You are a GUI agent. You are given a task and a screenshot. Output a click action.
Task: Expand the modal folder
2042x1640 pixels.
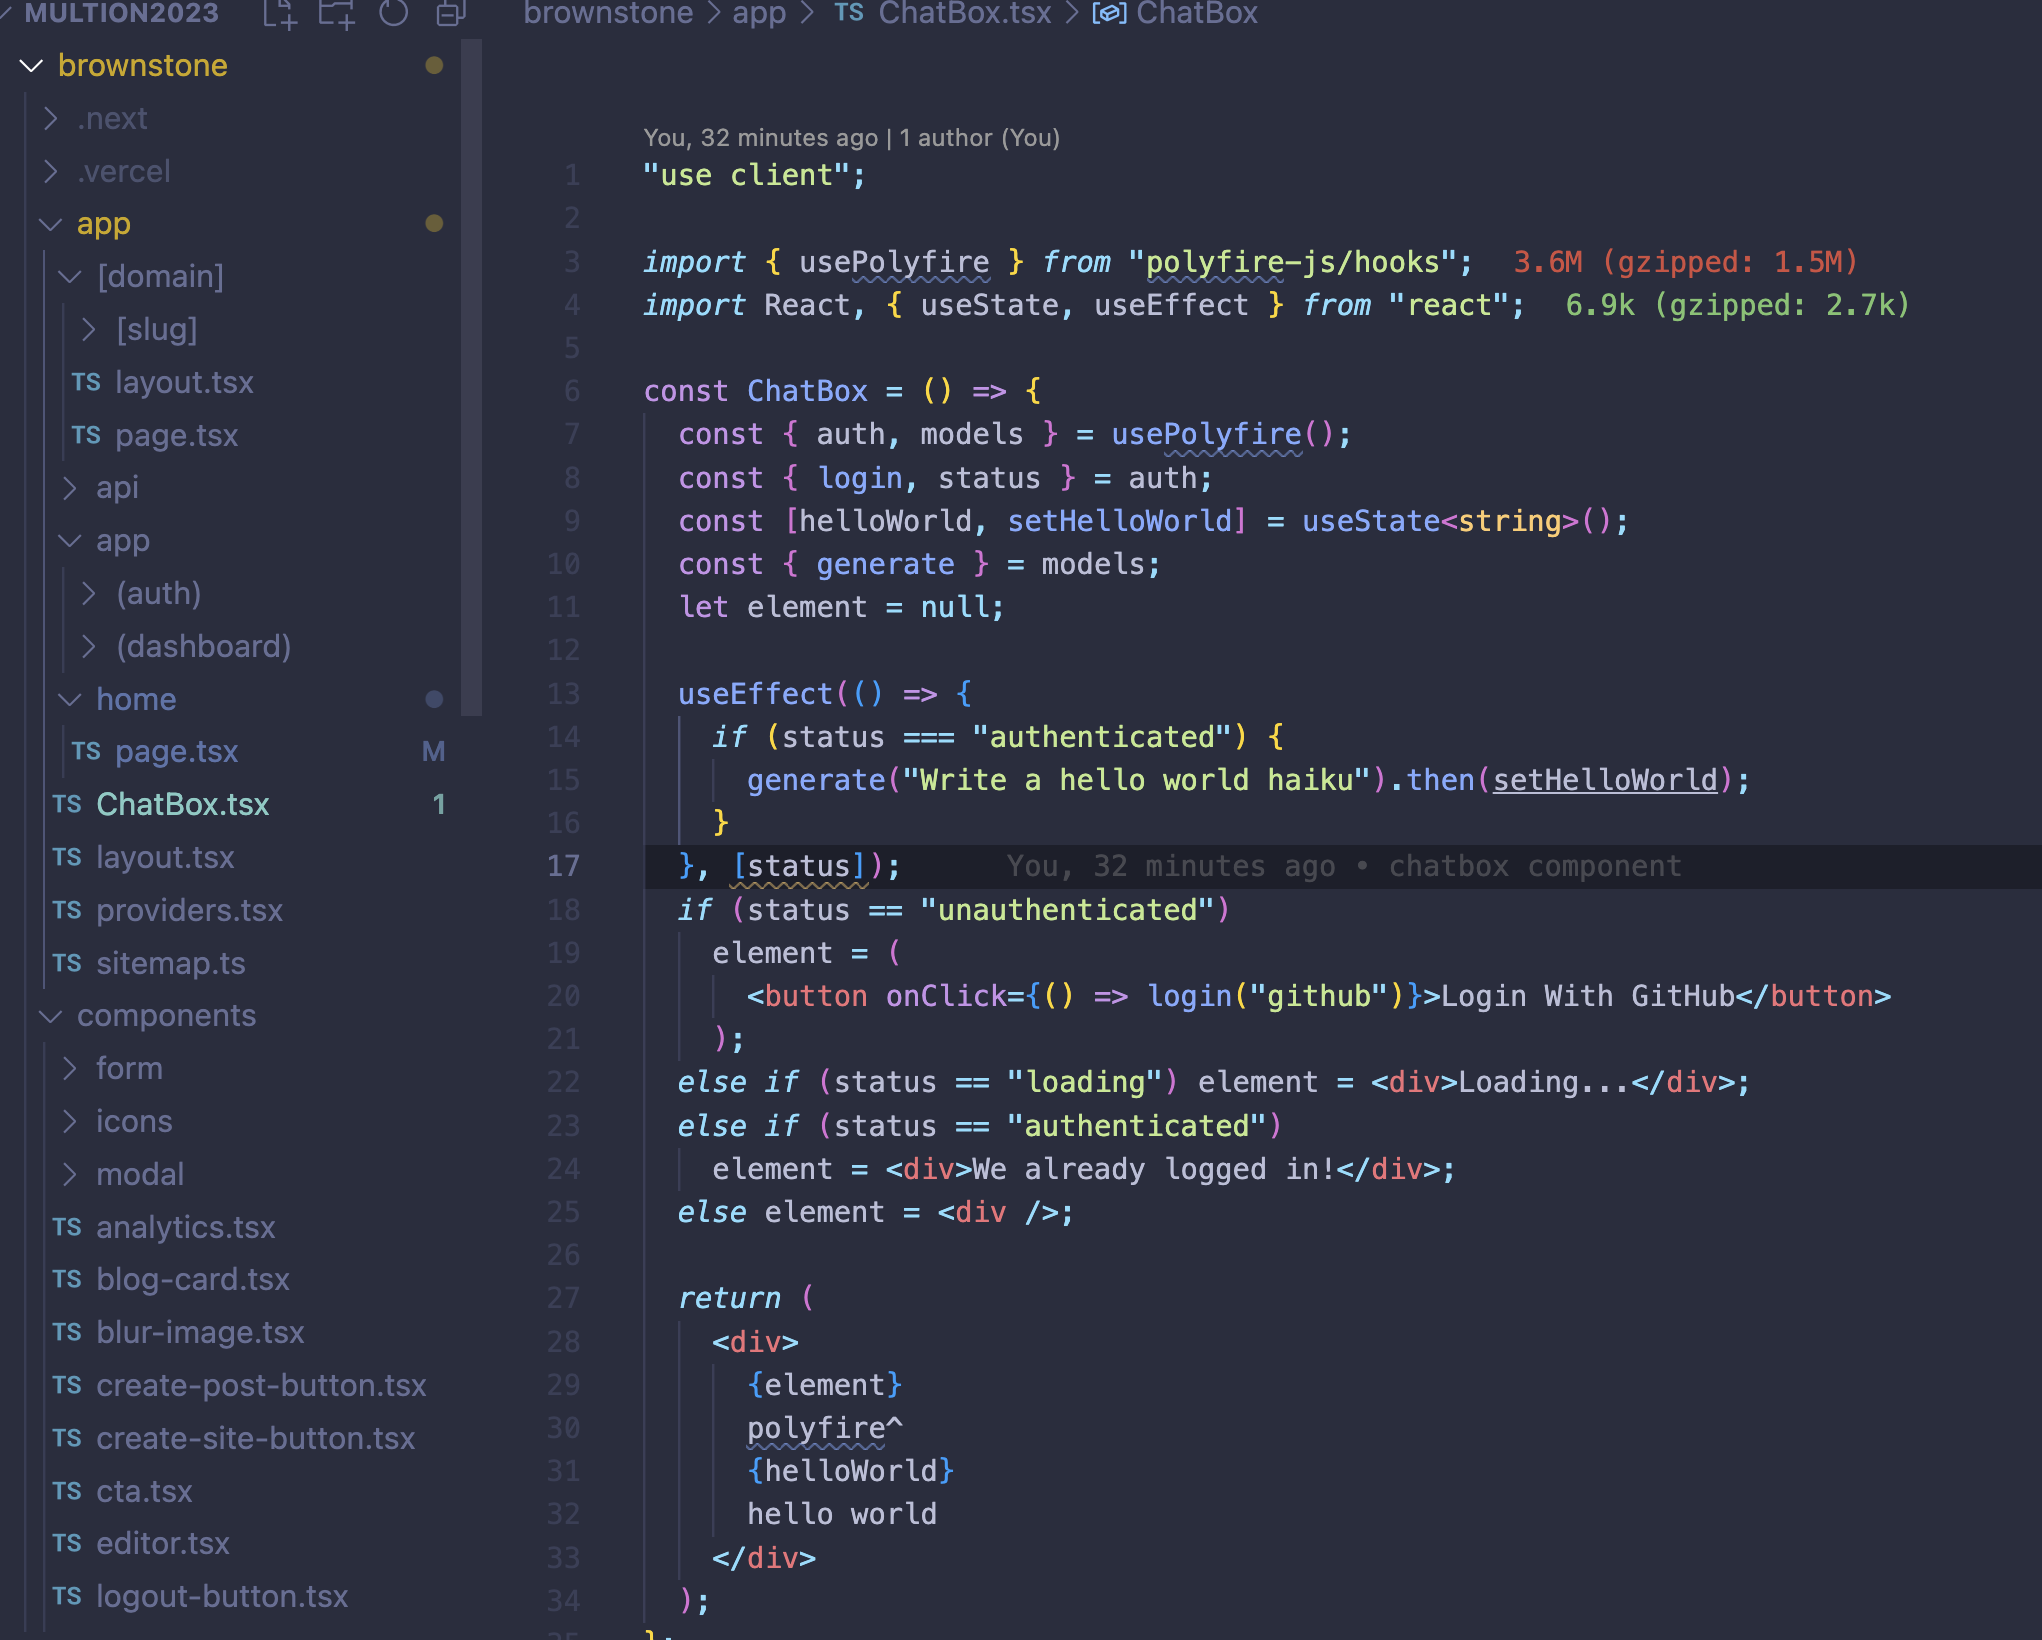click(x=70, y=1174)
